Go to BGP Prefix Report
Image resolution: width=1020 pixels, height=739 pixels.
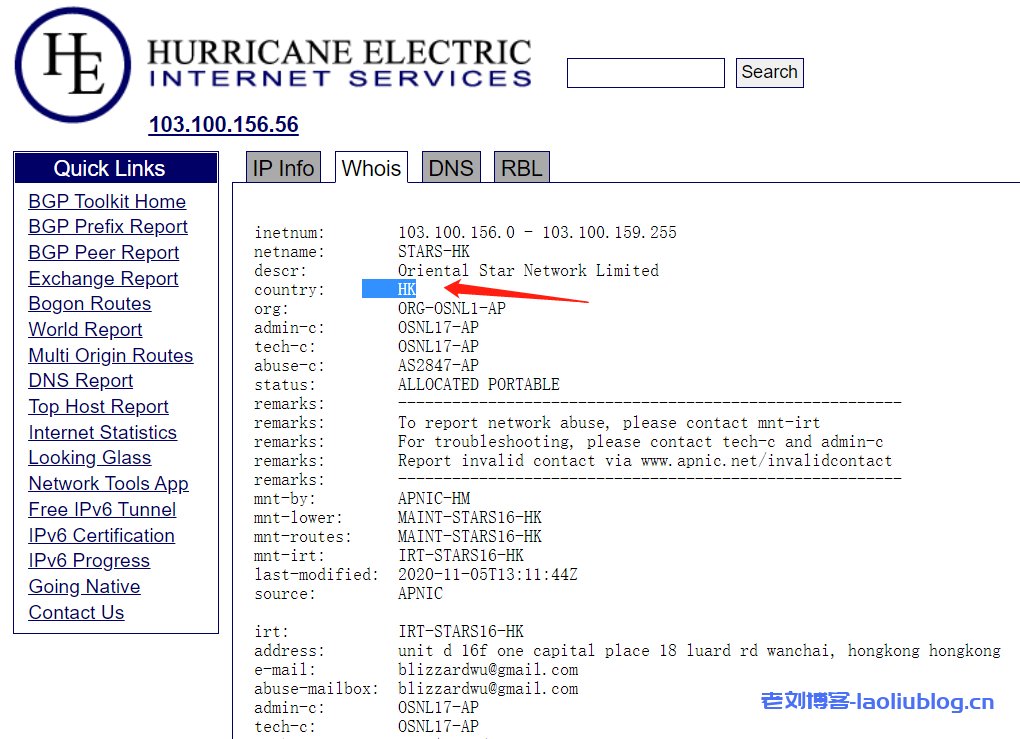click(108, 227)
